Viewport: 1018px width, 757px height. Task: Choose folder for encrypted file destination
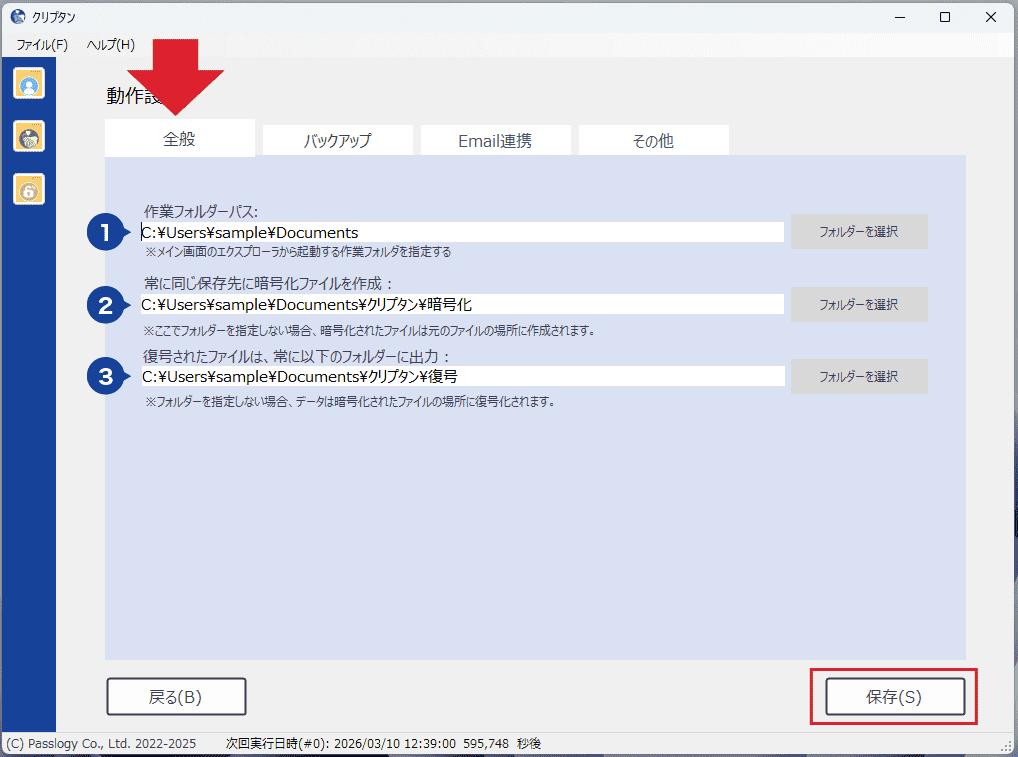[859, 304]
